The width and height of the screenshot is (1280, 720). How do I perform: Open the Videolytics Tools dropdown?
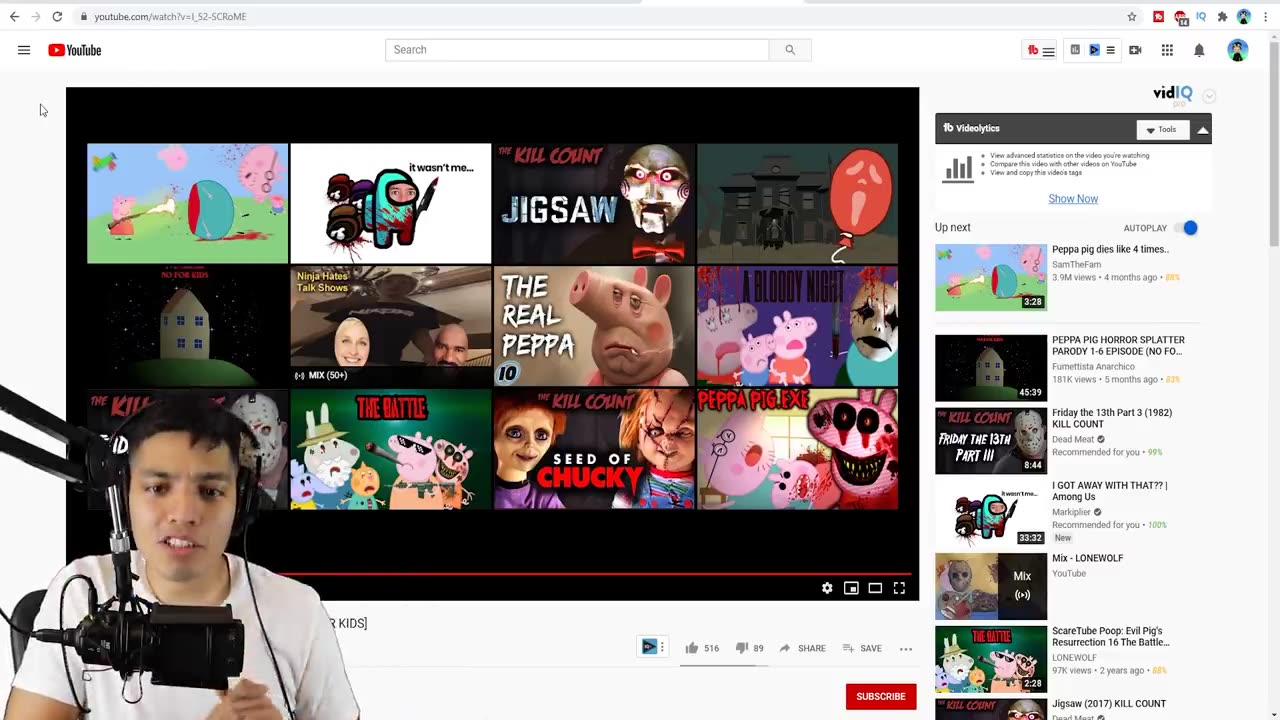(1163, 129)
